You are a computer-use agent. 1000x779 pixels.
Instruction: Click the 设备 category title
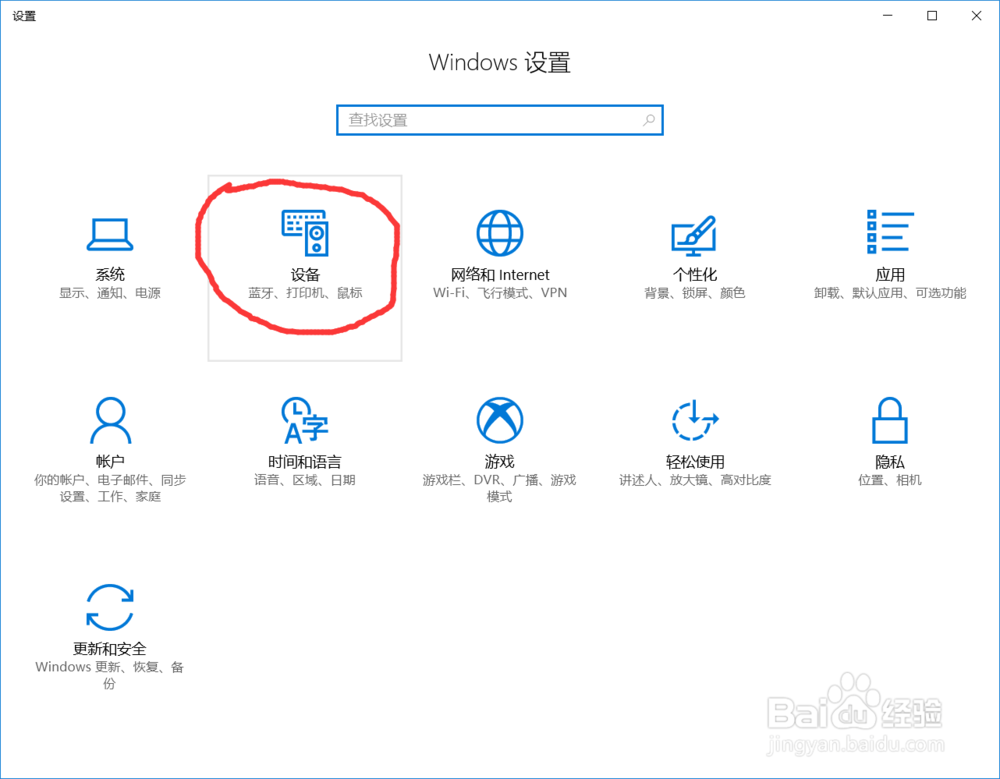tap(305, 274)
